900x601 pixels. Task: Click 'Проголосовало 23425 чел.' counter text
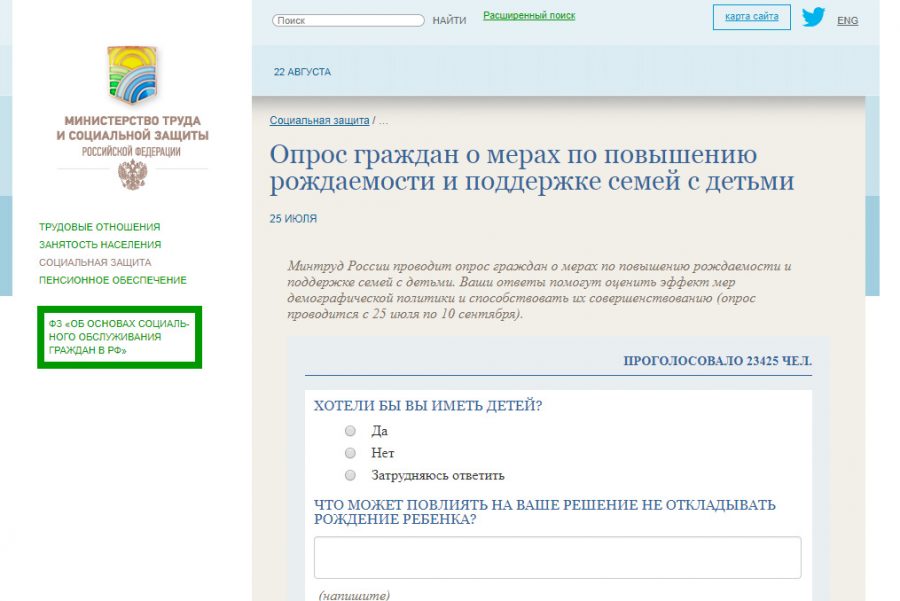point(717,361)
